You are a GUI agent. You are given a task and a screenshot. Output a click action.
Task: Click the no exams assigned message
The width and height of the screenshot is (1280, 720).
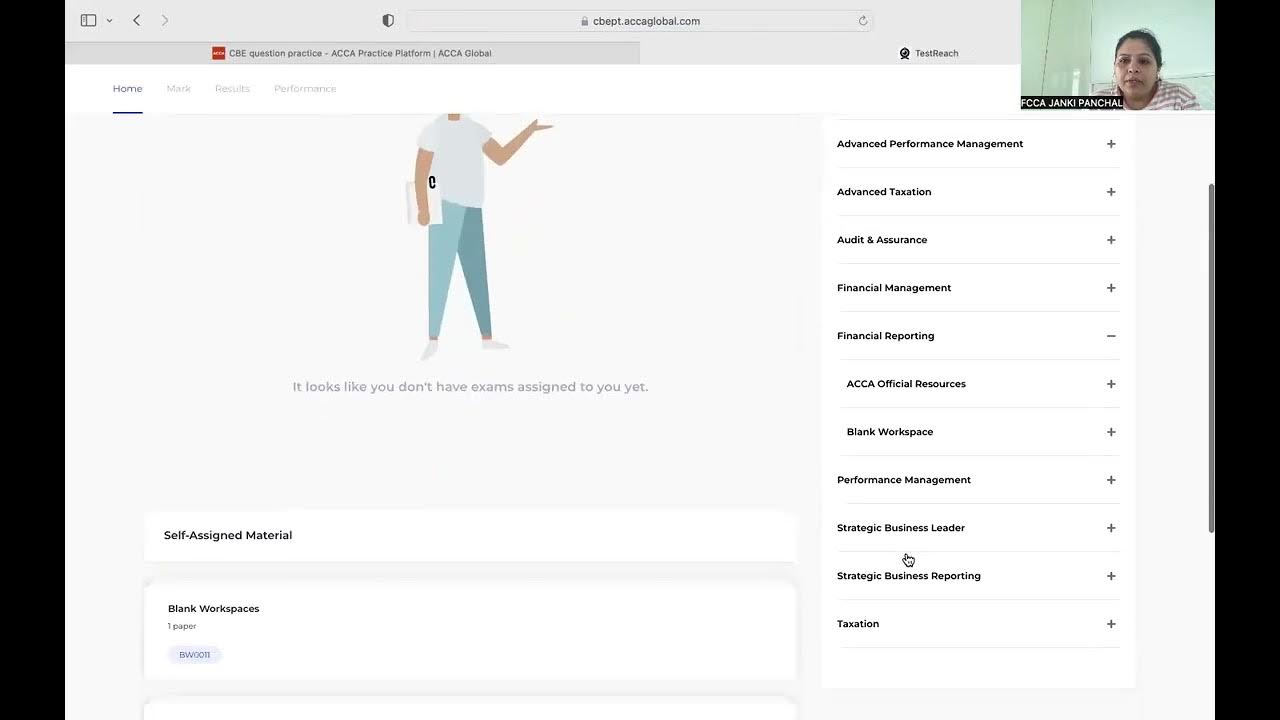[470, 387]
